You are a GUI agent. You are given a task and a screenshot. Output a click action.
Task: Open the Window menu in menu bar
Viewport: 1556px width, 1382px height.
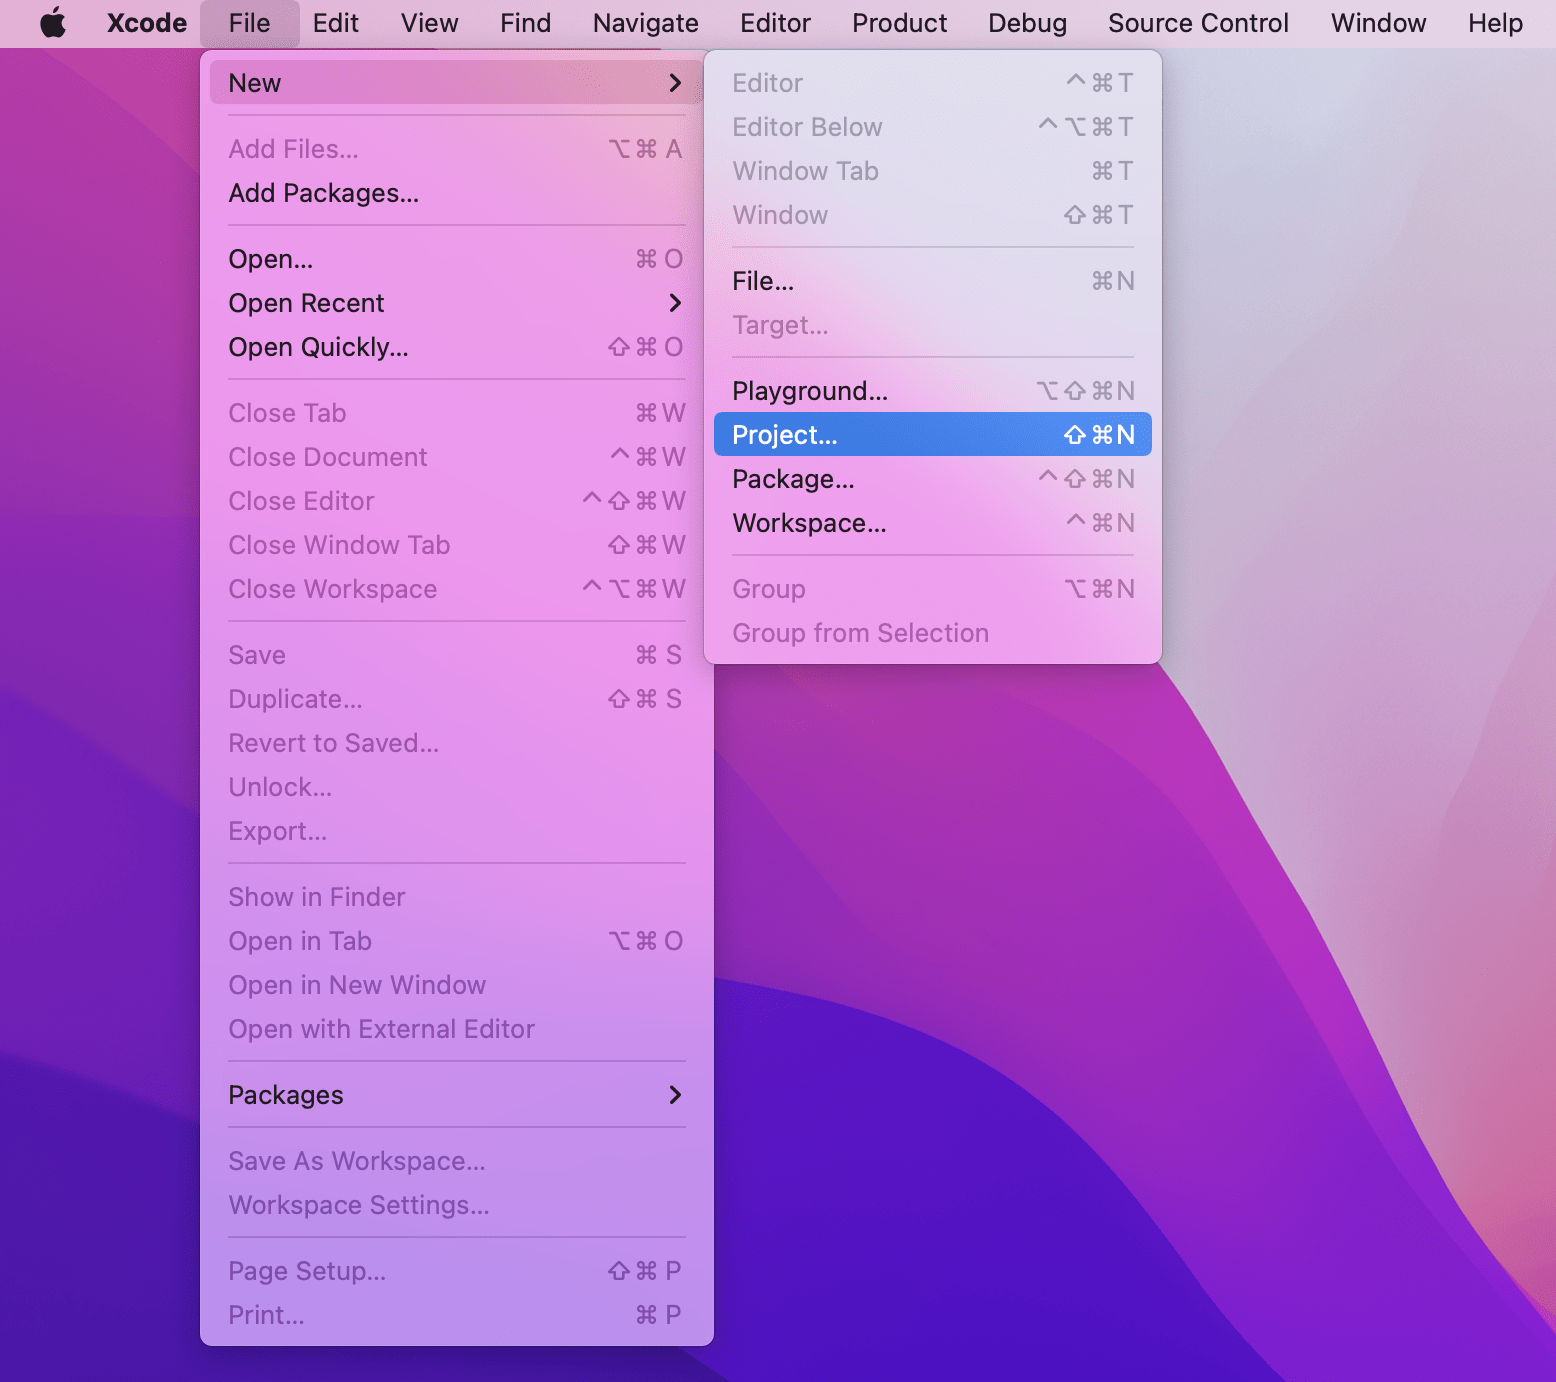[1378, 23]
